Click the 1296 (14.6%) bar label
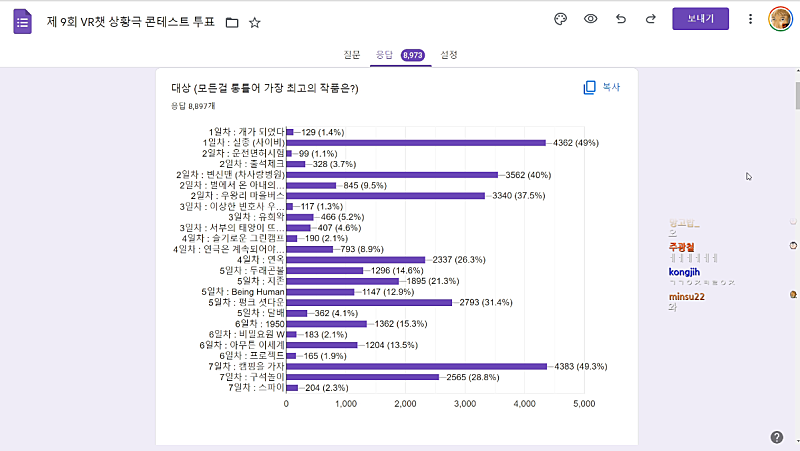Image resolution: width=800 pixels, height=451 pixels. [x=397, y=270]
